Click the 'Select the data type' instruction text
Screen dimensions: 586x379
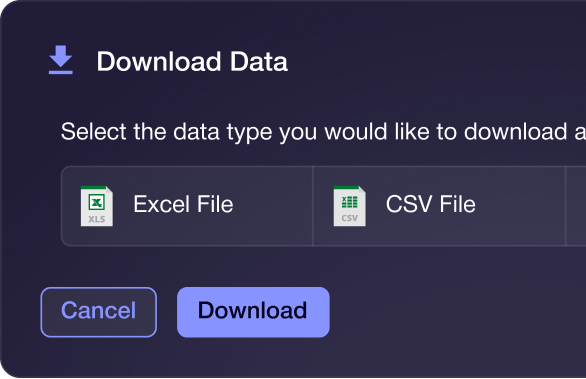point(323,132)
